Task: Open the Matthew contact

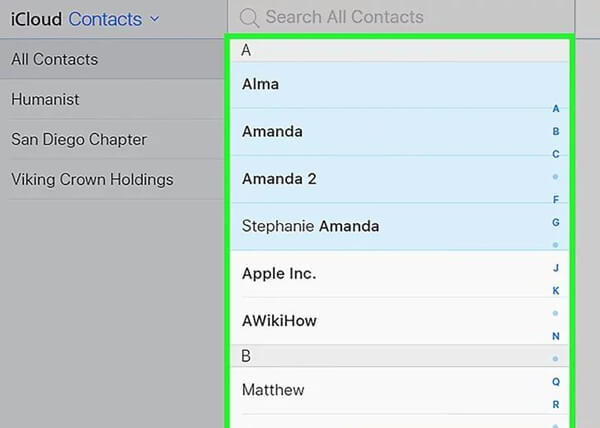Action: coord(273,389)
